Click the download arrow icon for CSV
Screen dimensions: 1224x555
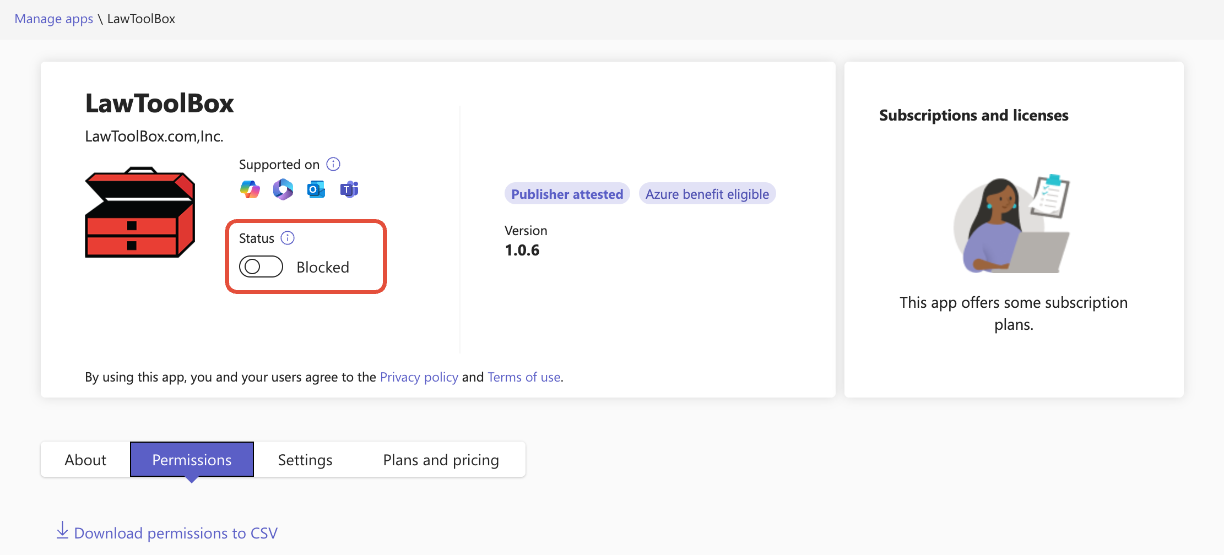tap(62, 531)
